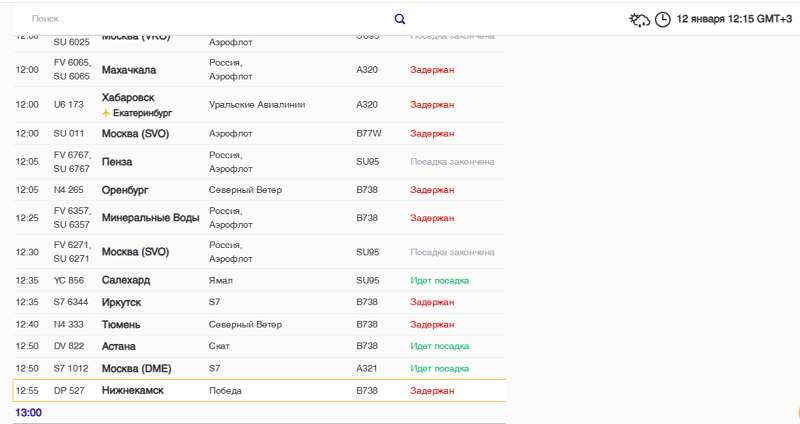Focus the Поиск search field
This screenshot has height=424, width=800.
200,19
